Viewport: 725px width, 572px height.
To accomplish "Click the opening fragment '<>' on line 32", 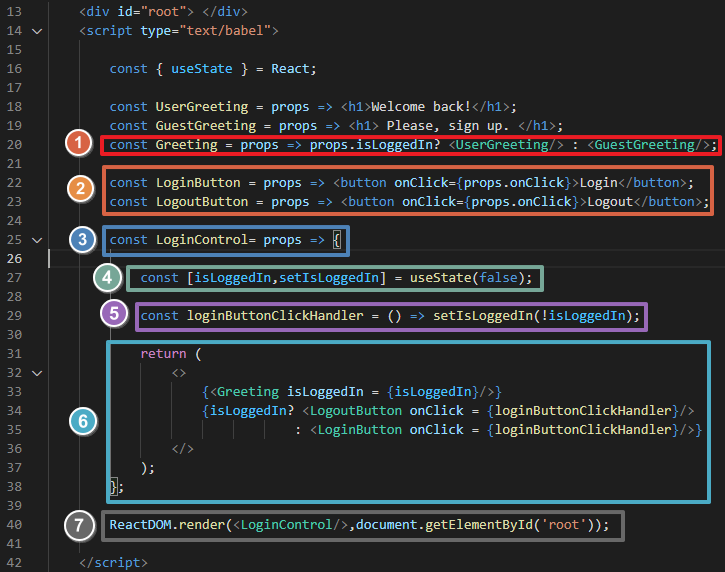I will point(179,373).
